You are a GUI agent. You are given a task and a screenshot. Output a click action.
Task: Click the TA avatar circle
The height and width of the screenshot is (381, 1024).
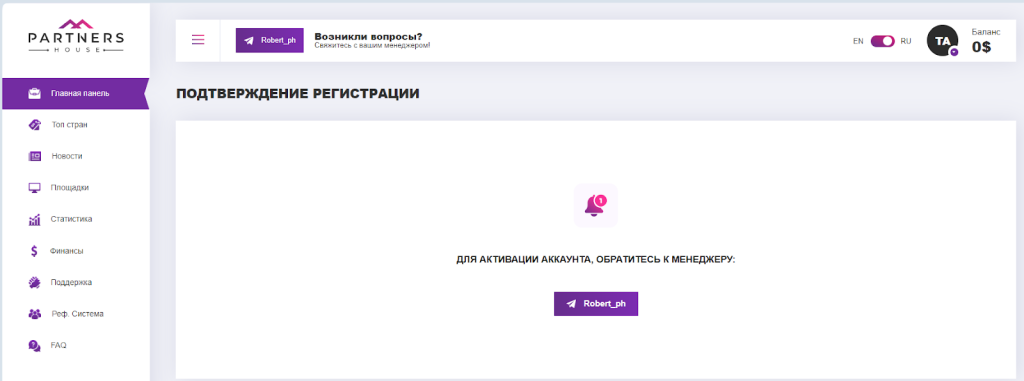(x=942, y=41)
